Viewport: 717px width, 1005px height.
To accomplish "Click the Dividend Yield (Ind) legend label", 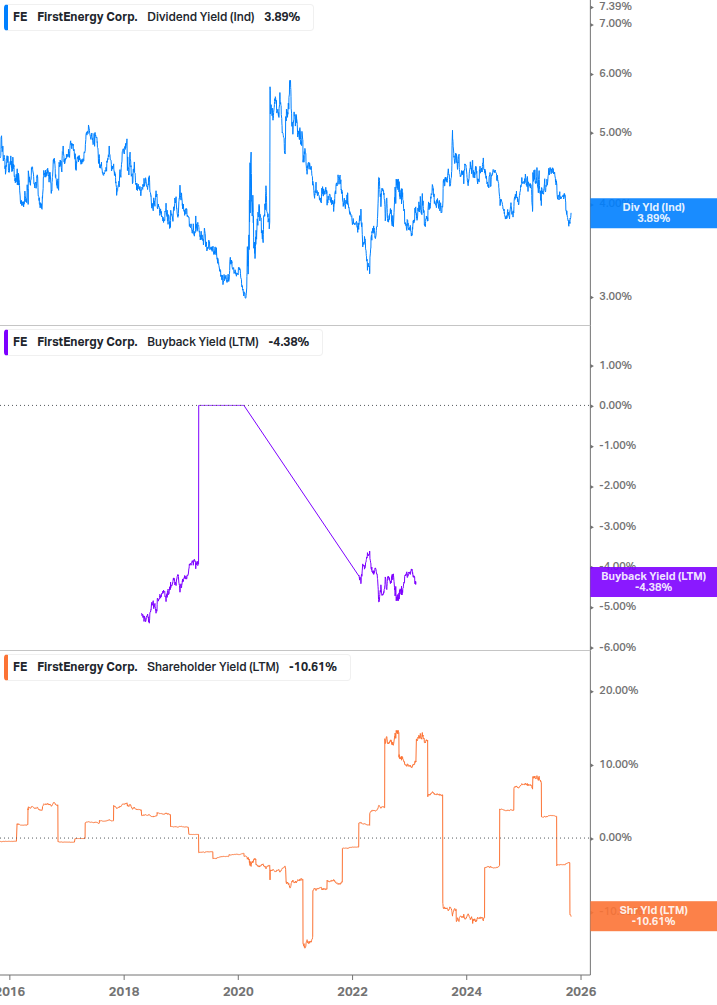I will pyautogui.click(x=201, y=17).
